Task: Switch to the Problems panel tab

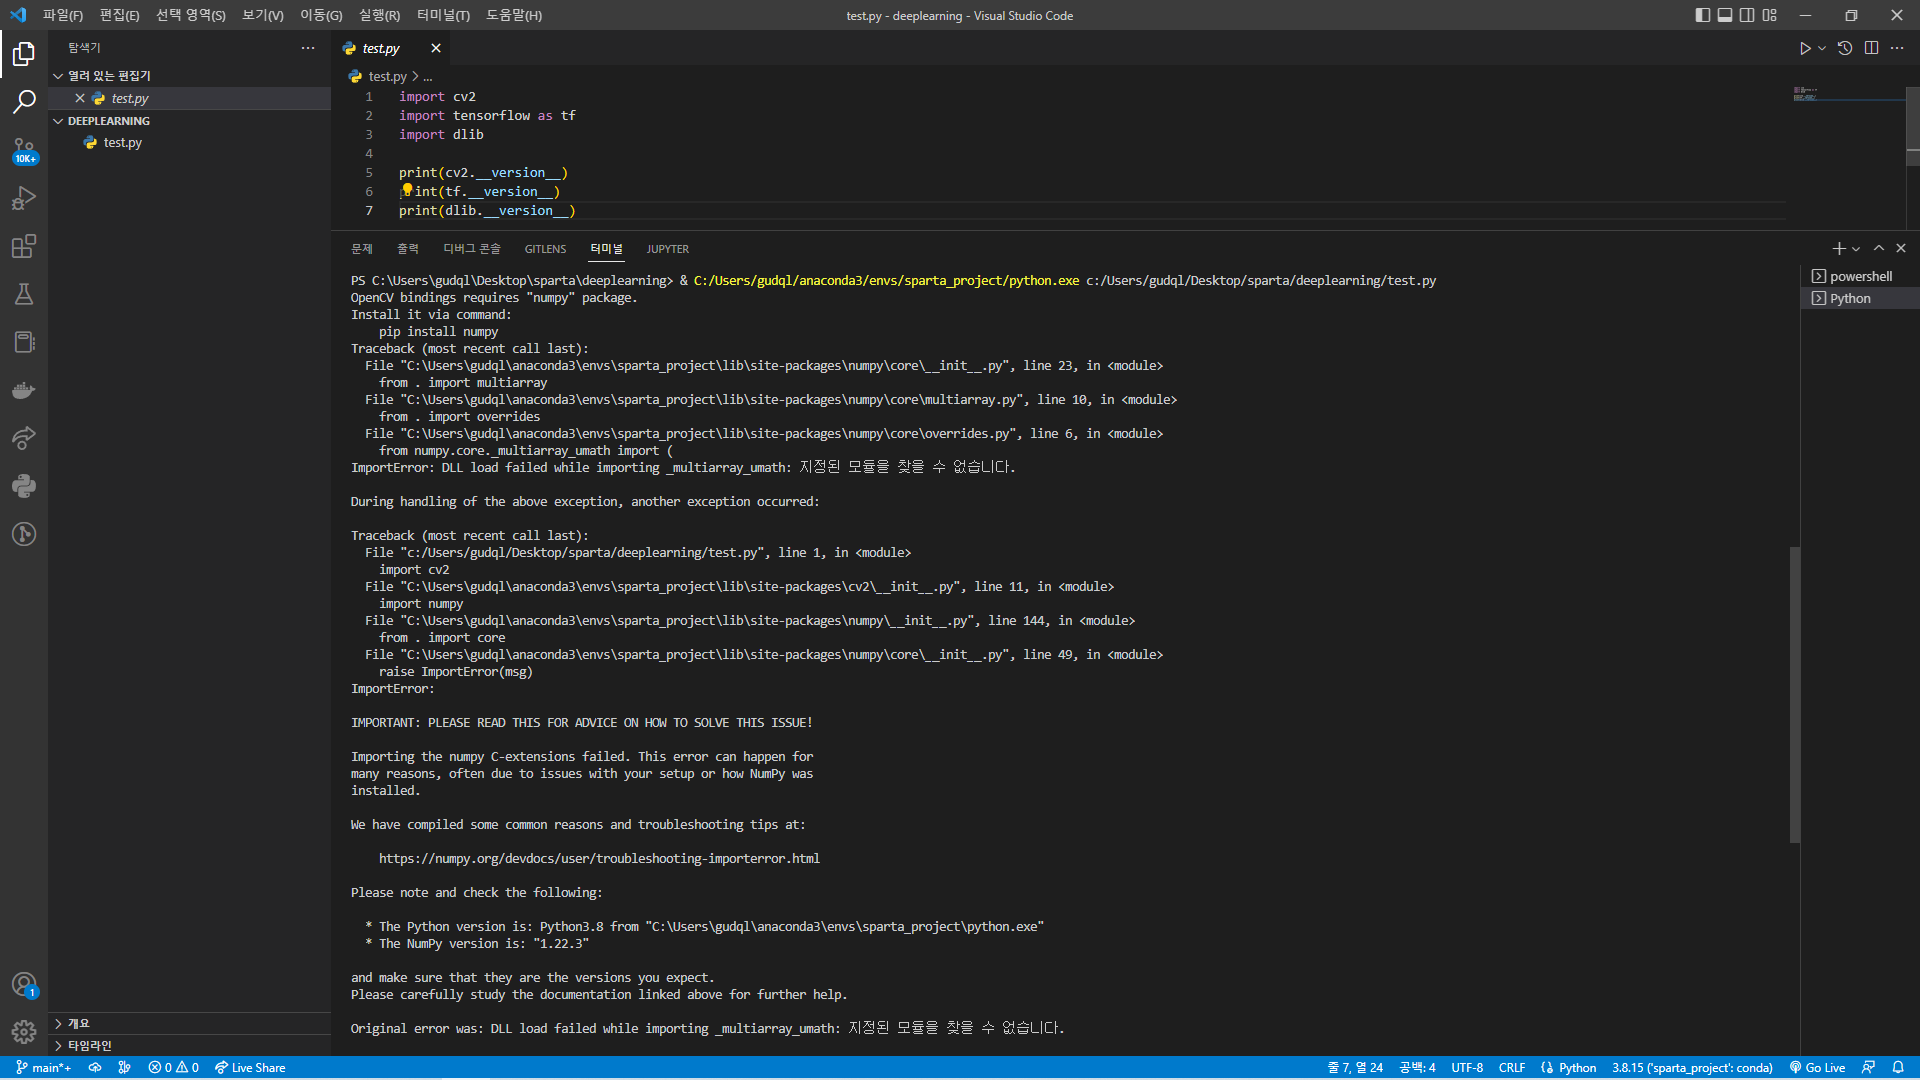Action: click(362, 248)
